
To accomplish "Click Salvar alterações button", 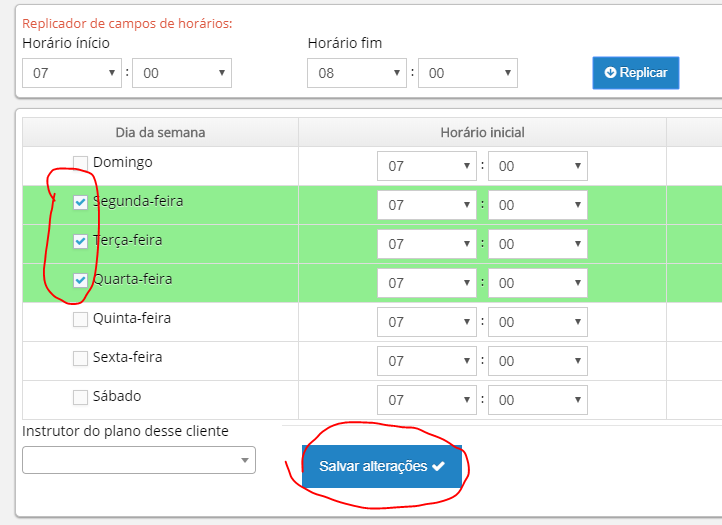I will (381, 467).
